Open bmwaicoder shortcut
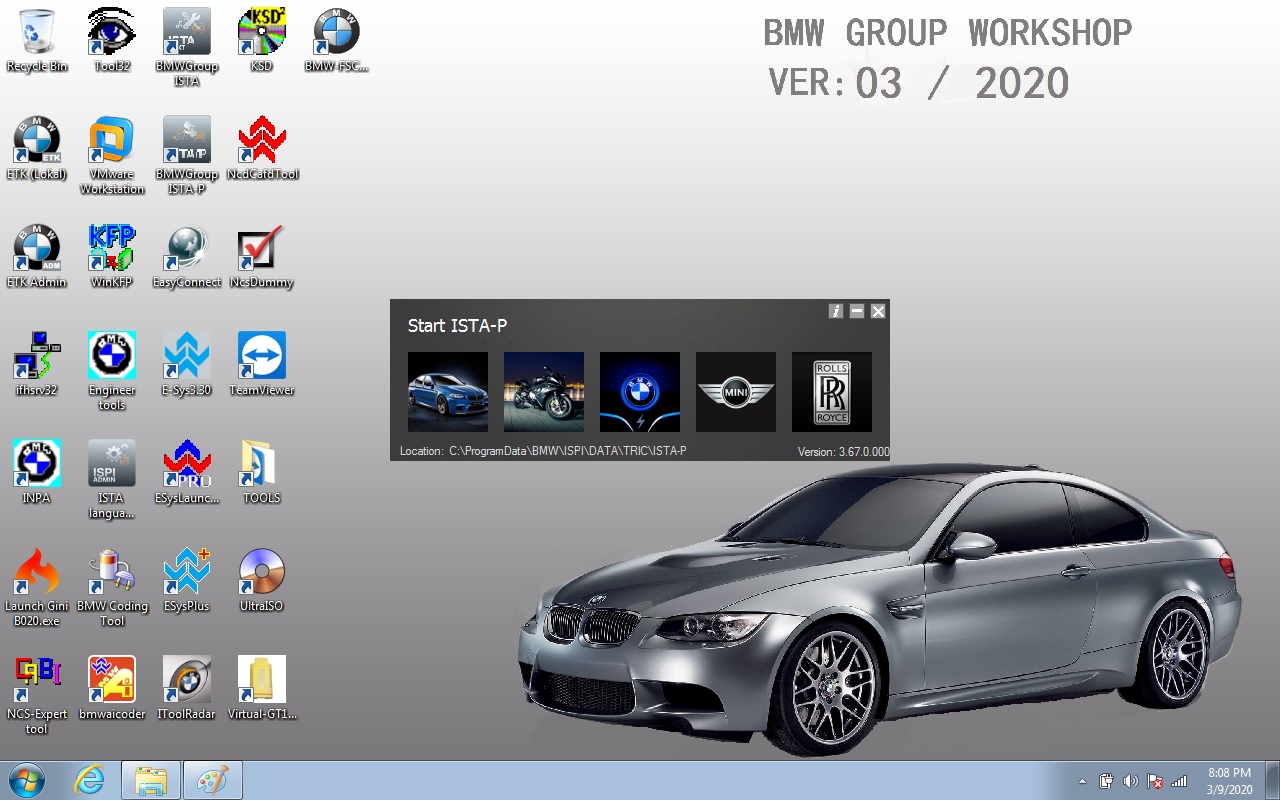 click(112, 688)
